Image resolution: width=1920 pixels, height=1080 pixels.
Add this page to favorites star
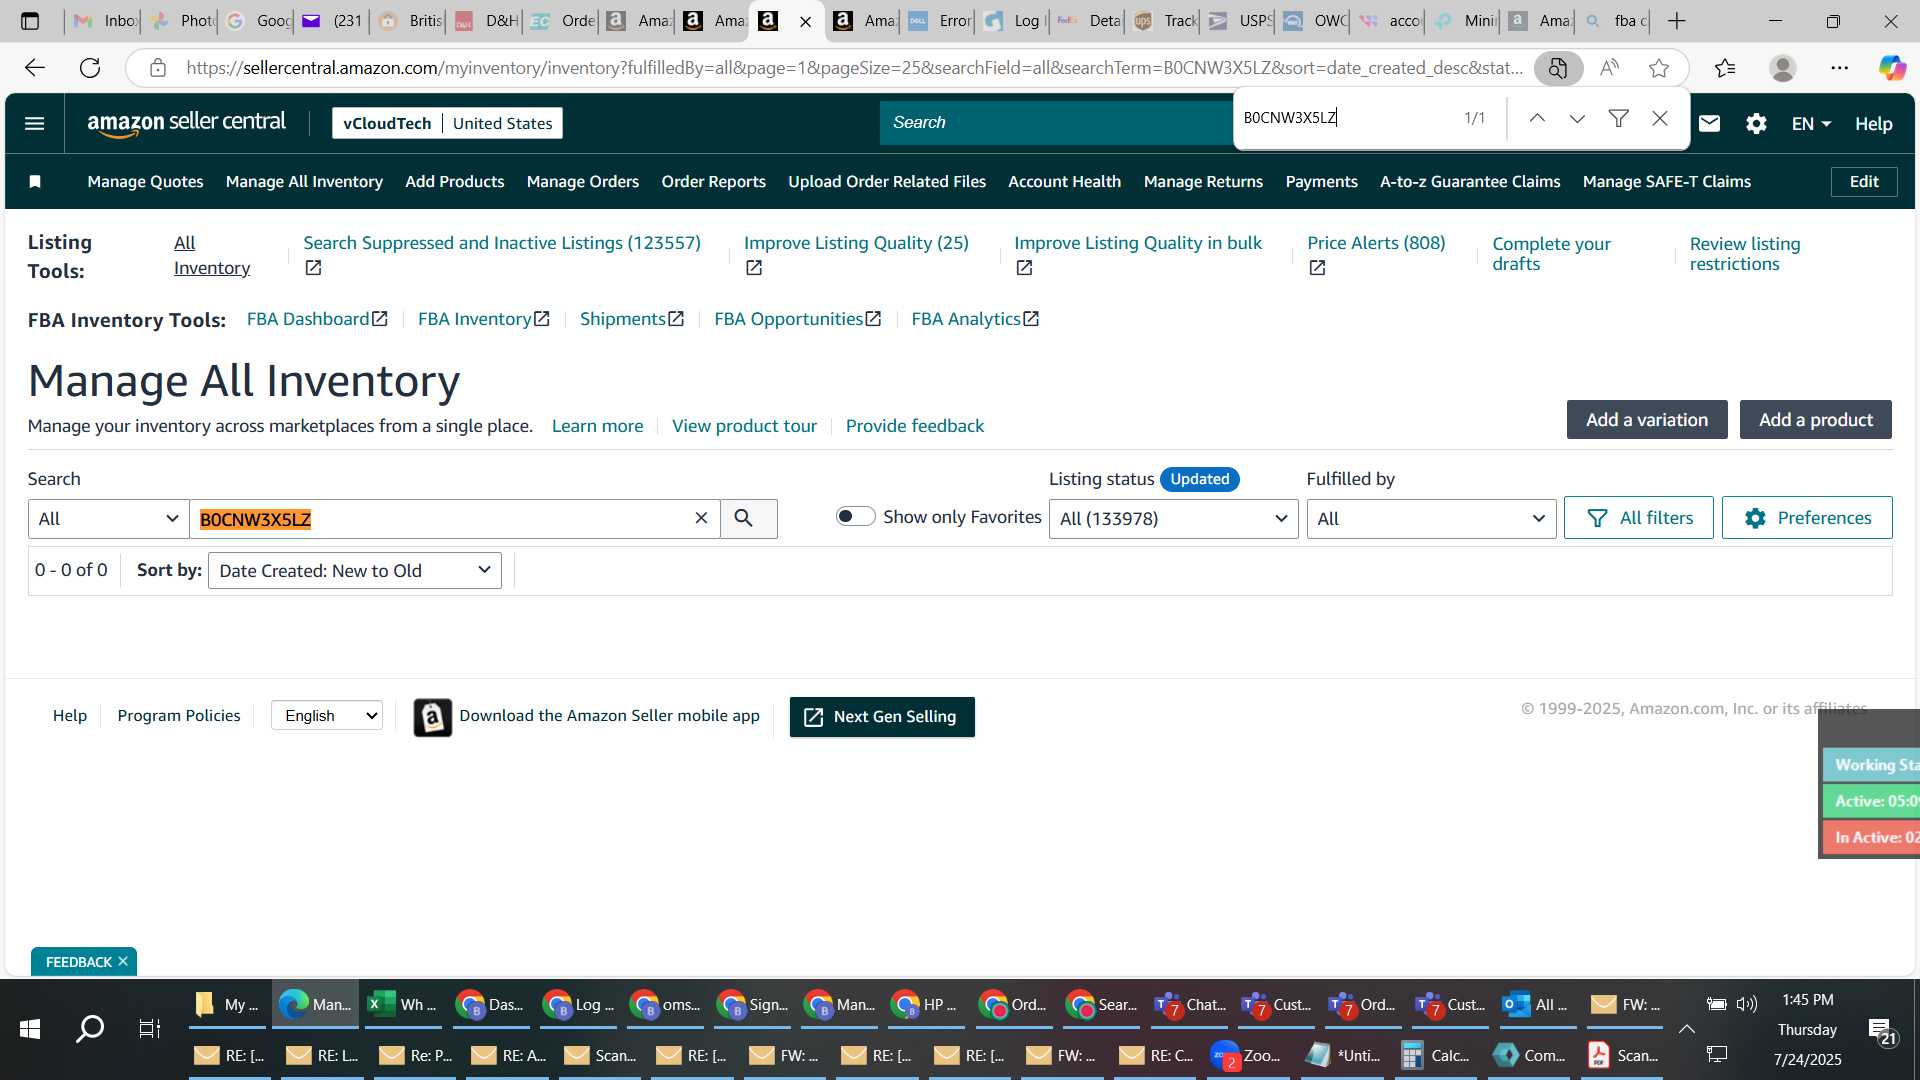tap(1659, 68)
